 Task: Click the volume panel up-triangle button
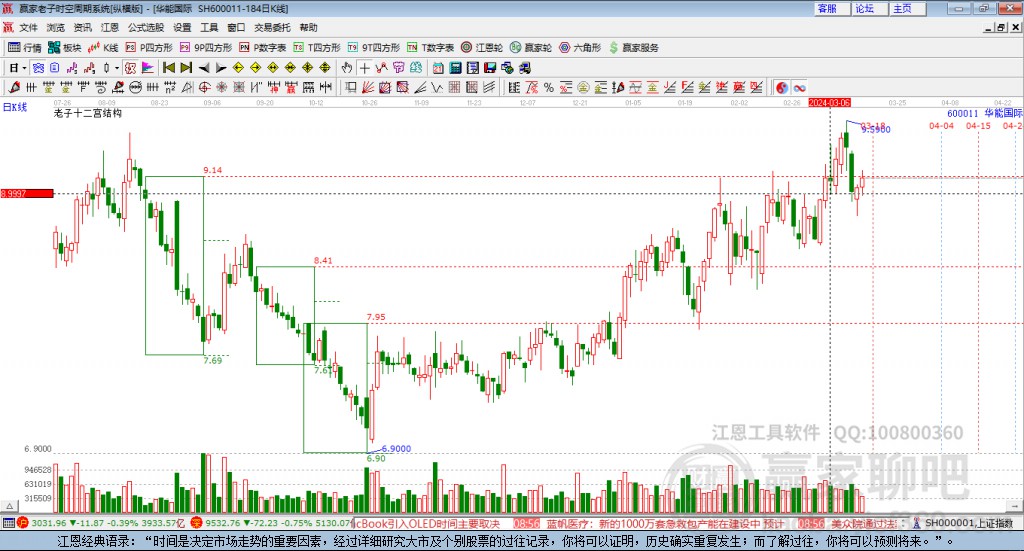(x=9, y=506)
